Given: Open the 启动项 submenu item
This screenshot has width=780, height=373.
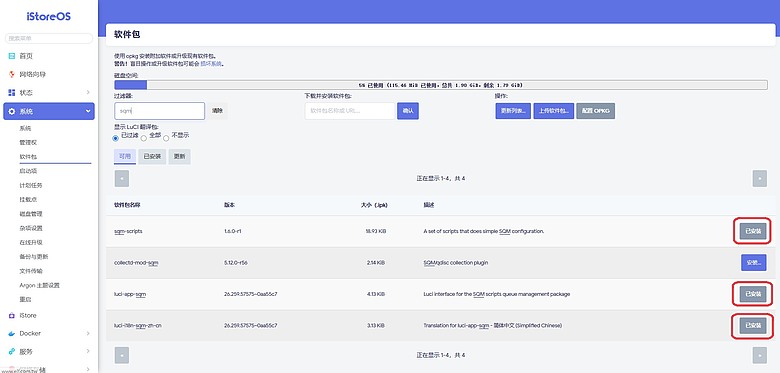Looking at the screenshot, I should [28, 171].
